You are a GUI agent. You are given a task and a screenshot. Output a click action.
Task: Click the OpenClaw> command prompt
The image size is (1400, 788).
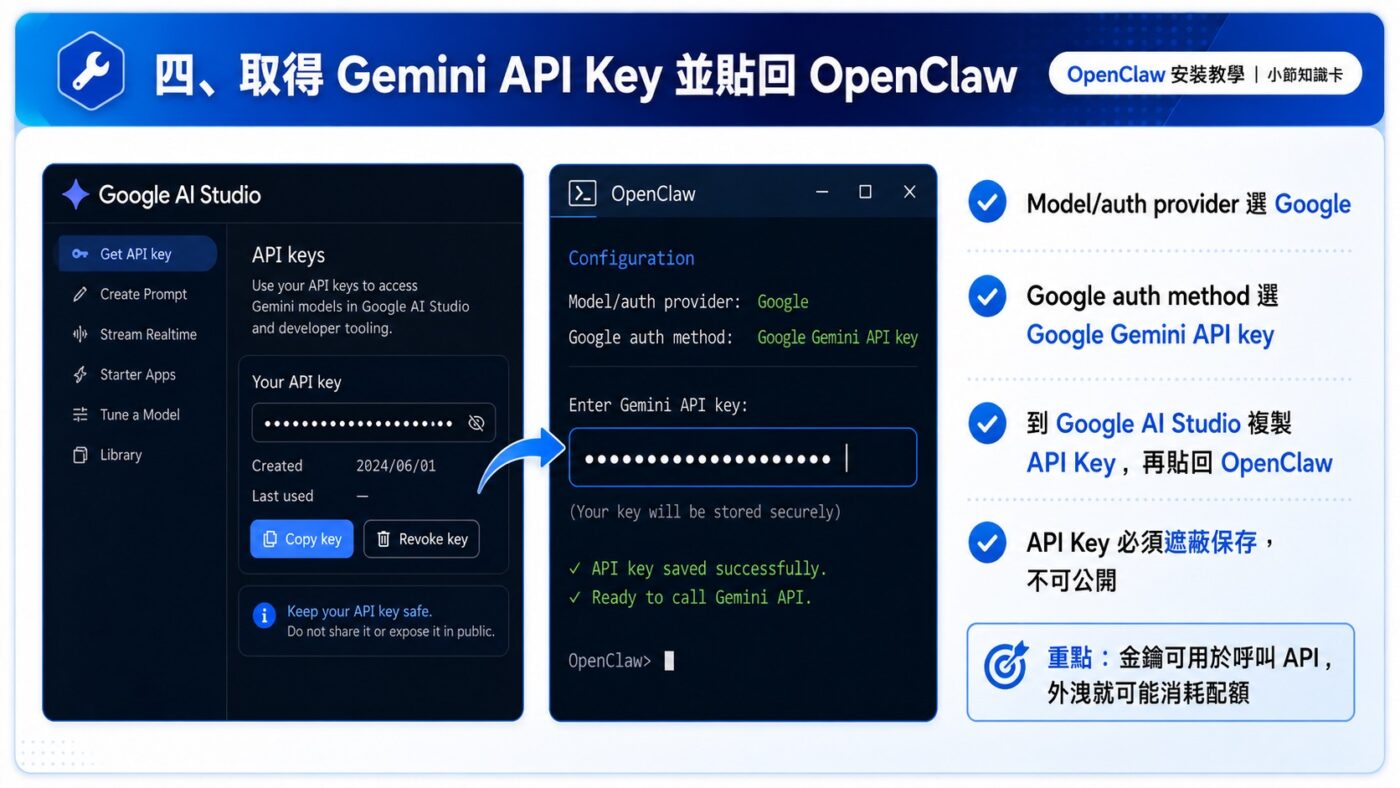610,660
